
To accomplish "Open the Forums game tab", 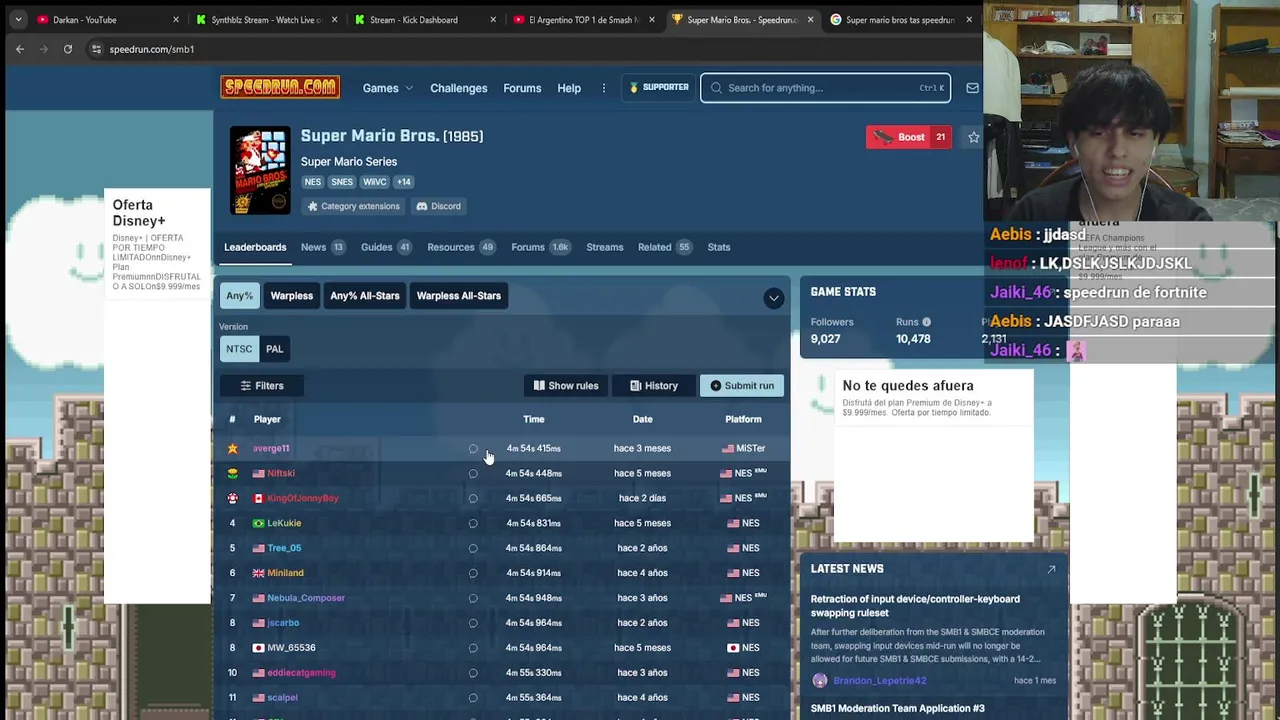I will tap(540, 247).
